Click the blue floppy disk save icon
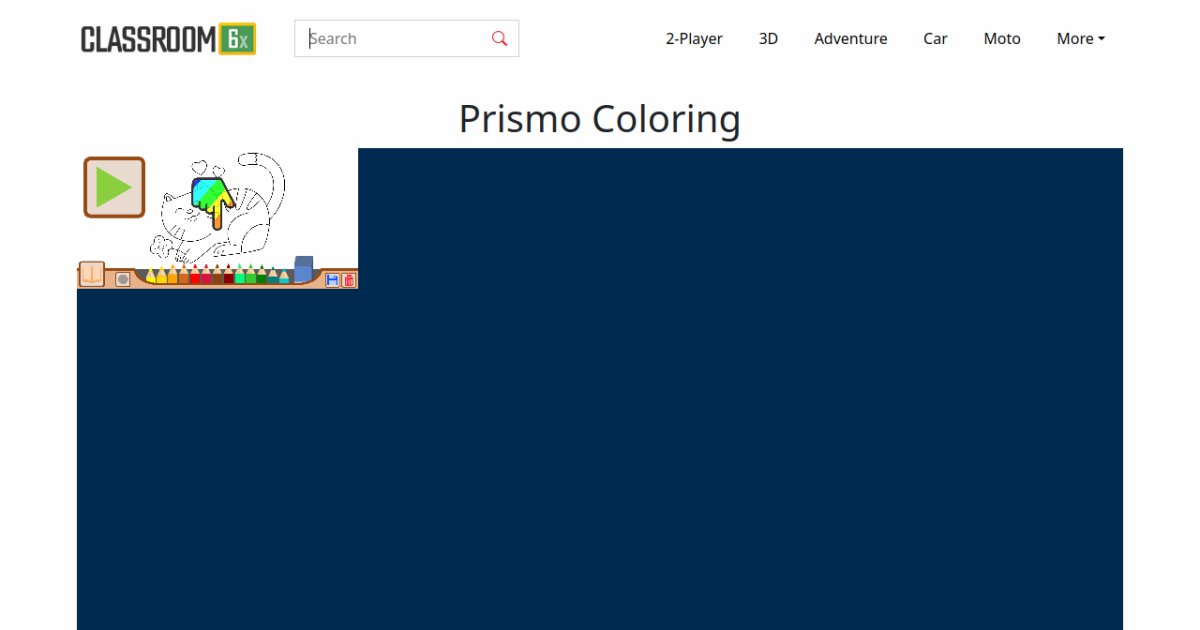 333,280
